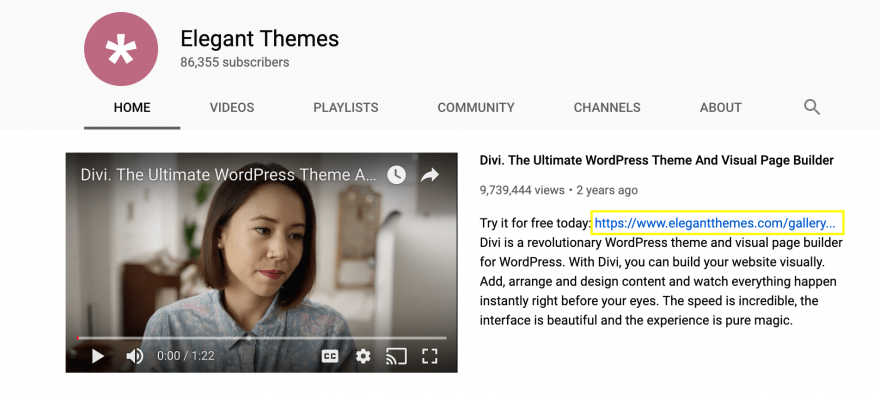
Task: Open the elegantthemes.com gallery link
Action: pyautogui.click(x=715, y=223)
